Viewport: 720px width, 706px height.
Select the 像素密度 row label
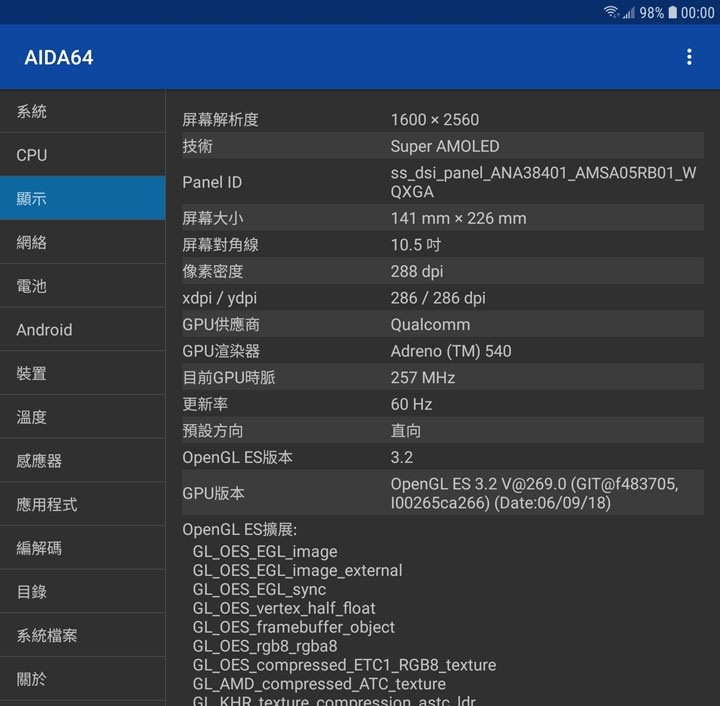tap(213, 271)
